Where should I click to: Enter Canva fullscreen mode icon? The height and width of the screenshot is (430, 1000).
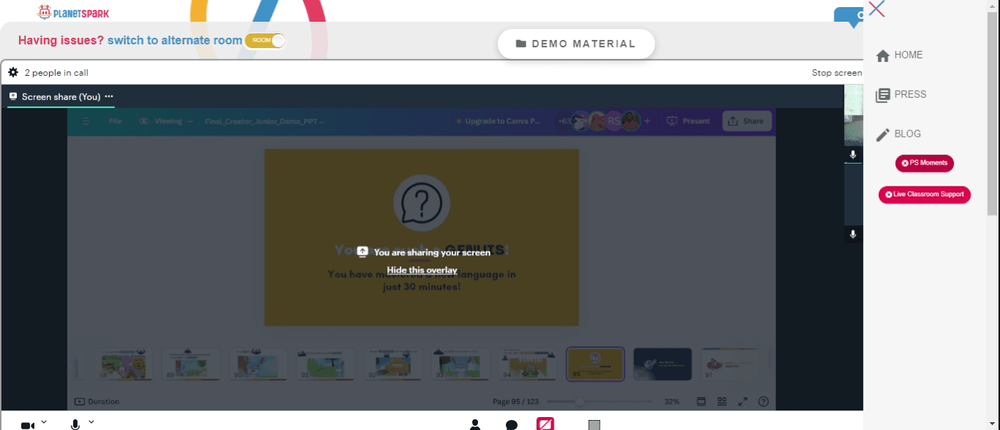pyautogui.click(x=743, y=402)
